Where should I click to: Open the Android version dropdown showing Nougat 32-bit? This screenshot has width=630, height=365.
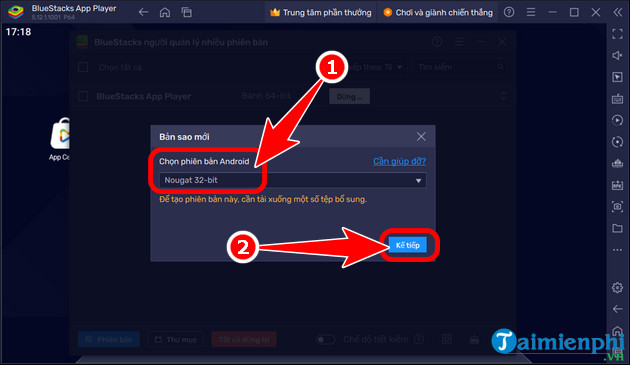point(292,180)
